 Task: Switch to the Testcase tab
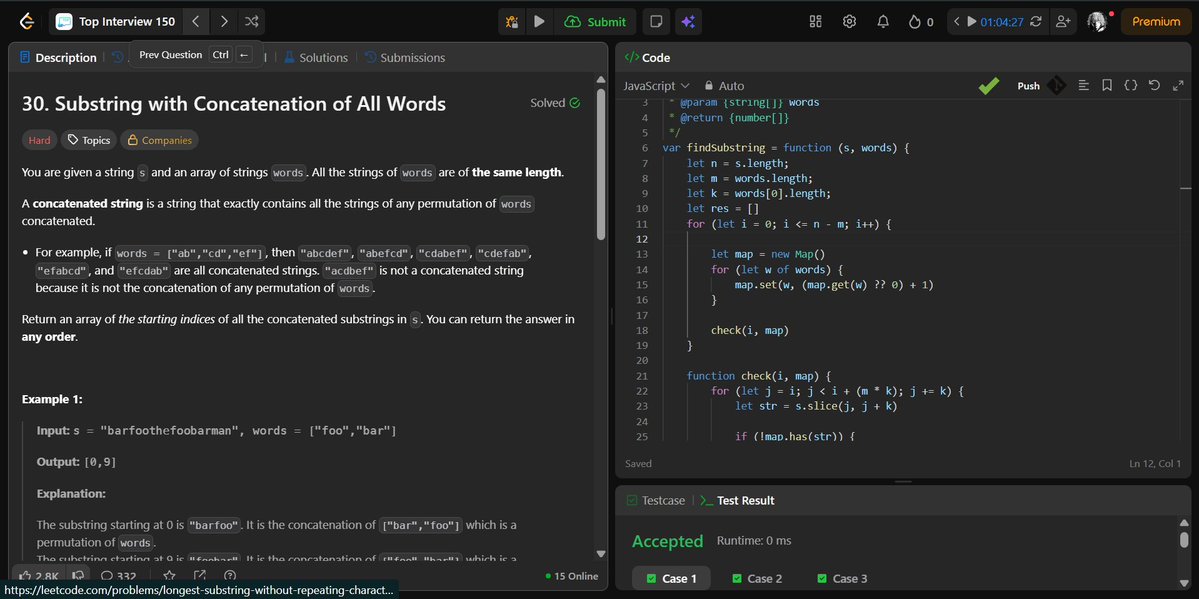pyautogui.click(x=655, y=500)
